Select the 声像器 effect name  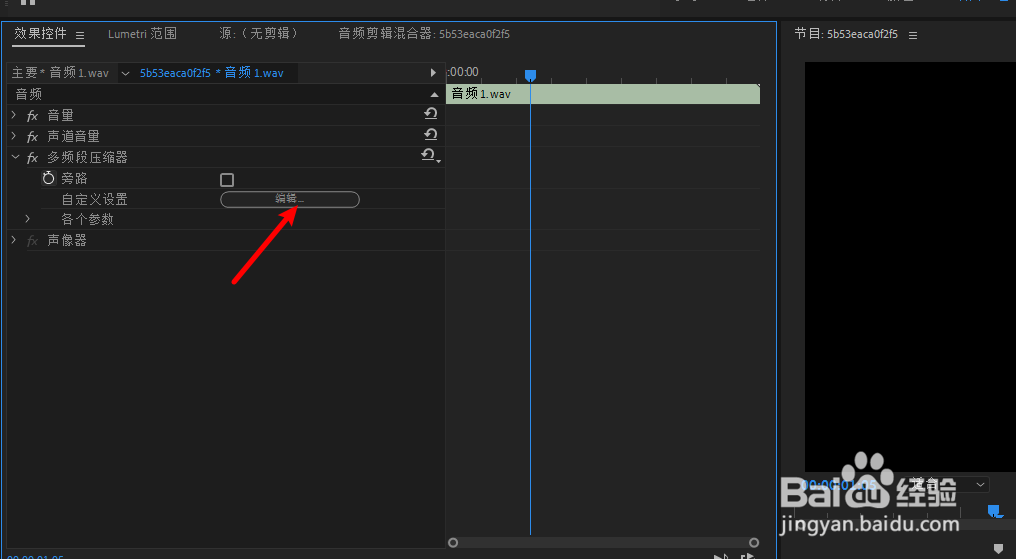[67, 240]
